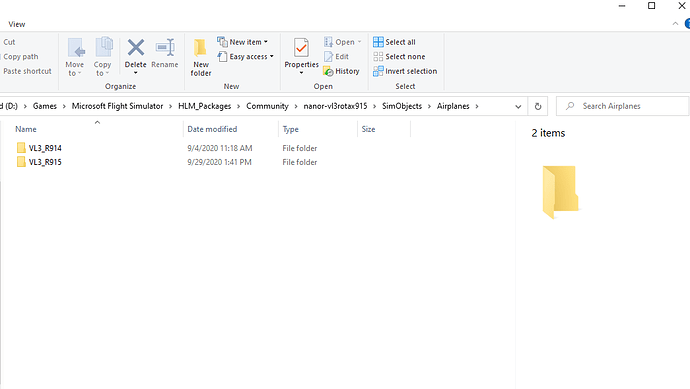690x389 pixels.
Task: Expand chevron after Community breadcrumb
Action: 296,106
